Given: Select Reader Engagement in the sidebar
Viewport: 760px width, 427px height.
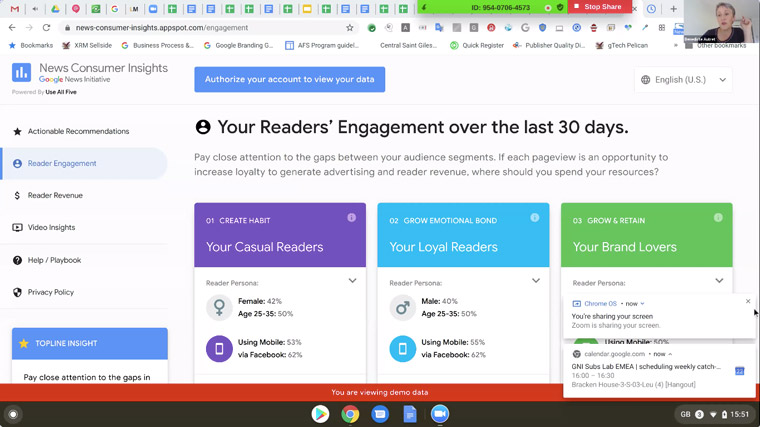Looking at the screenshot, I should (84, 163).
